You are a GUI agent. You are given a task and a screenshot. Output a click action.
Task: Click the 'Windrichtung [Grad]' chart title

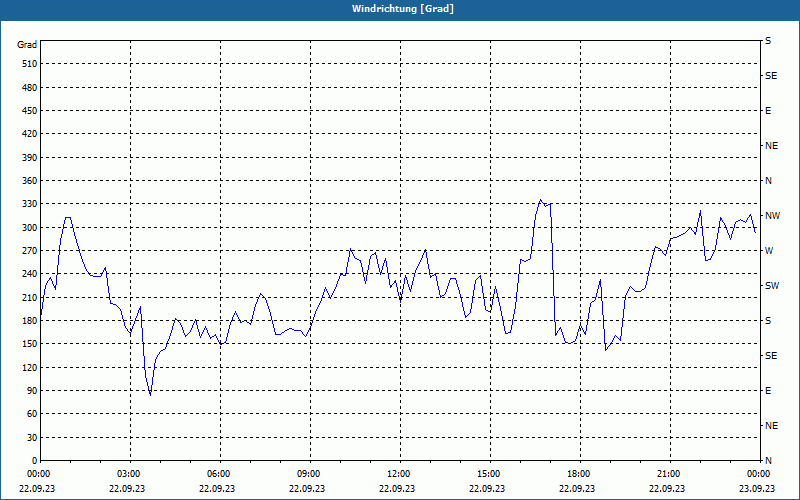[x=403, y=9]
